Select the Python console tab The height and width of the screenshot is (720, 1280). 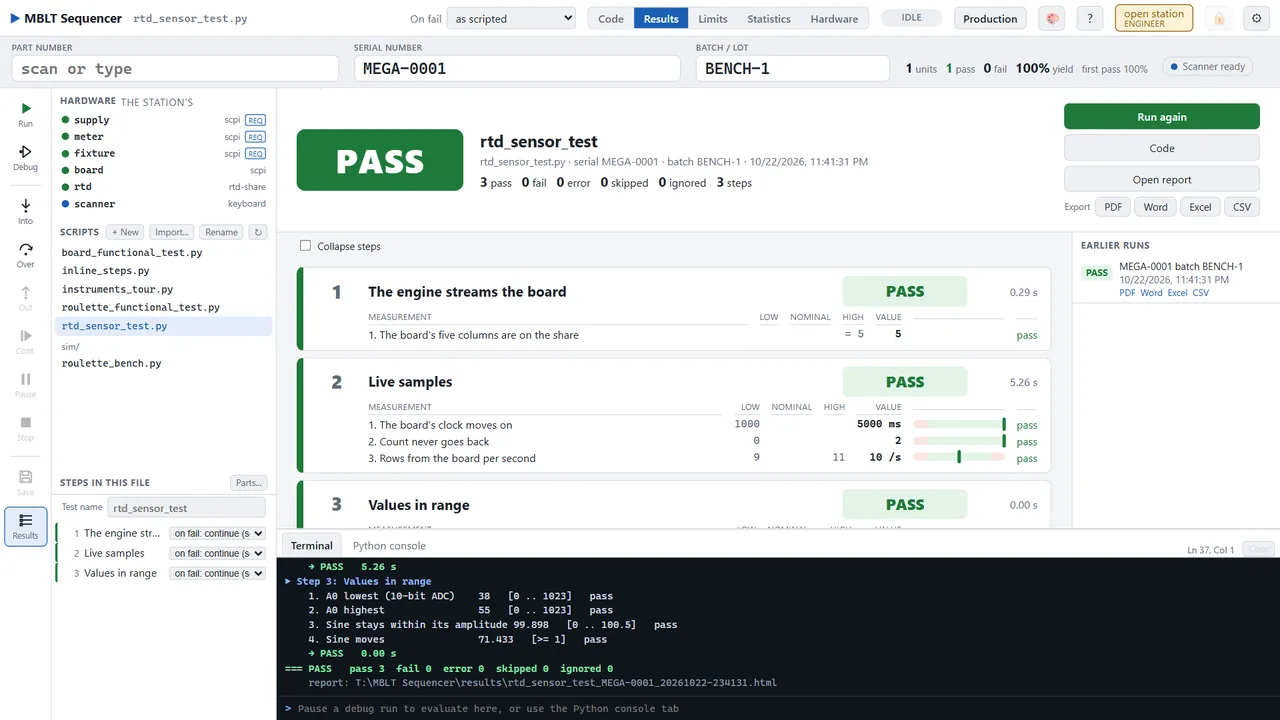click(389, 546)
